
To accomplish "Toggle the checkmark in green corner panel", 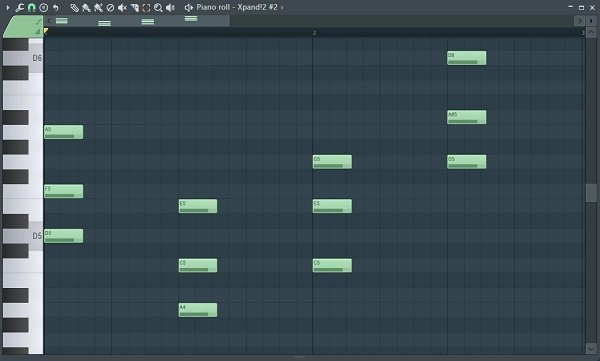I will tap(38, 21).
